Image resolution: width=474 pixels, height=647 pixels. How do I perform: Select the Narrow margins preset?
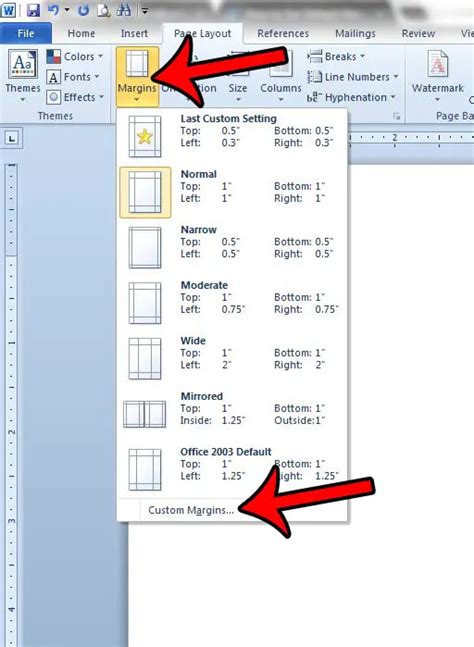pyautogui.click(x=232, y=248)
